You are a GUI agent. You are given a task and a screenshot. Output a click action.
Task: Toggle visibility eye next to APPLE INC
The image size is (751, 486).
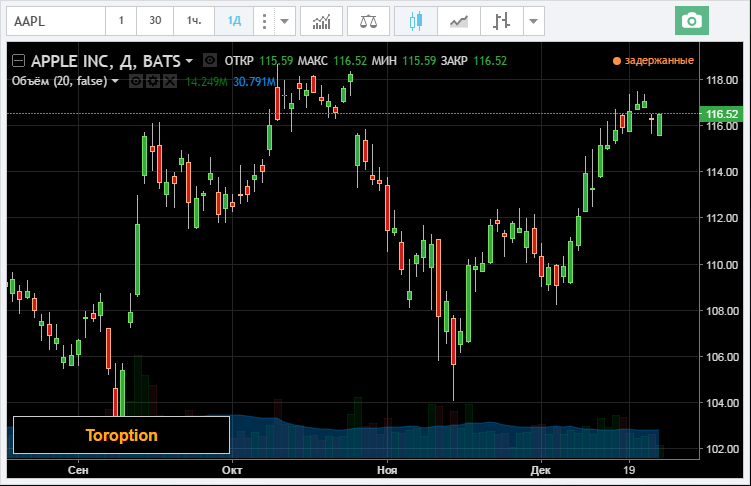tap(210, 60)
